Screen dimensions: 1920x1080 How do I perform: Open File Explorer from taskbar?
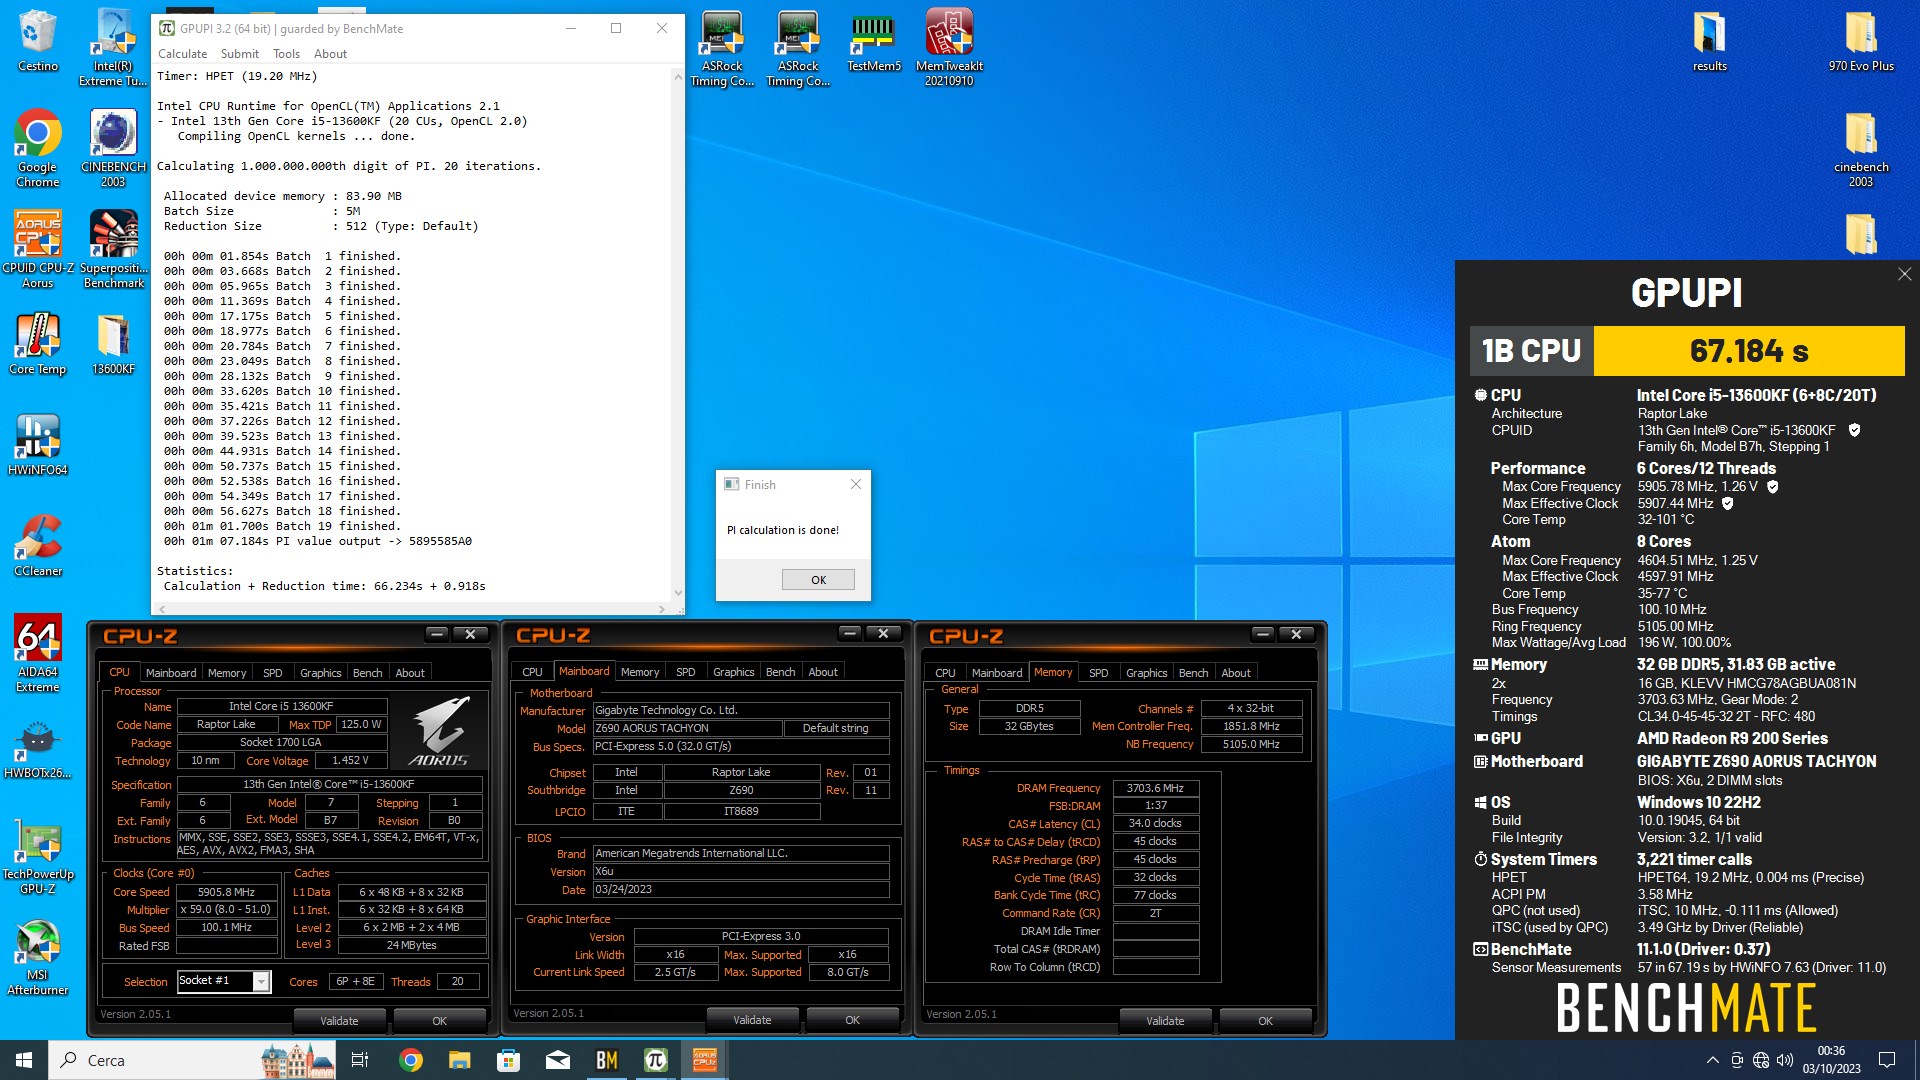[x=459, y=1060]
